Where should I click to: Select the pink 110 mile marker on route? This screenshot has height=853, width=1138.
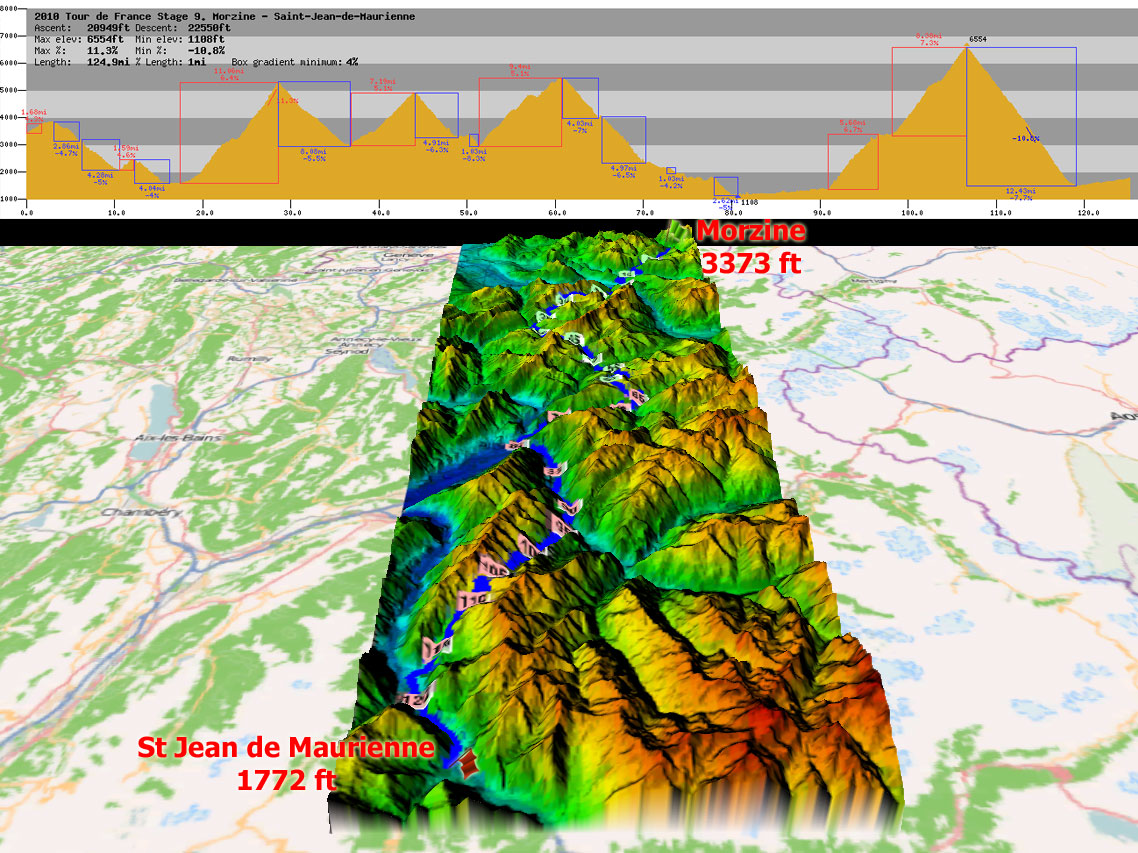pos(474,600)
